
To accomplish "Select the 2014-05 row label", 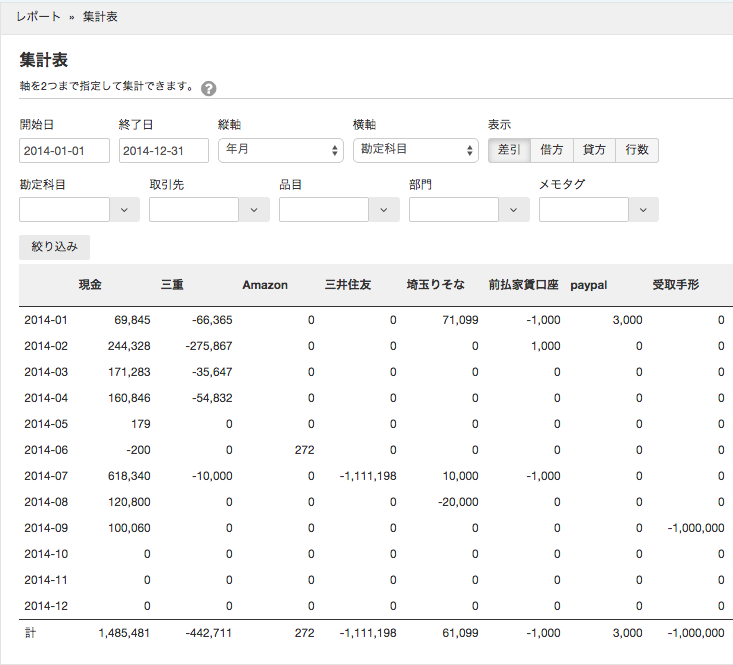I will (x=46, y=424).
